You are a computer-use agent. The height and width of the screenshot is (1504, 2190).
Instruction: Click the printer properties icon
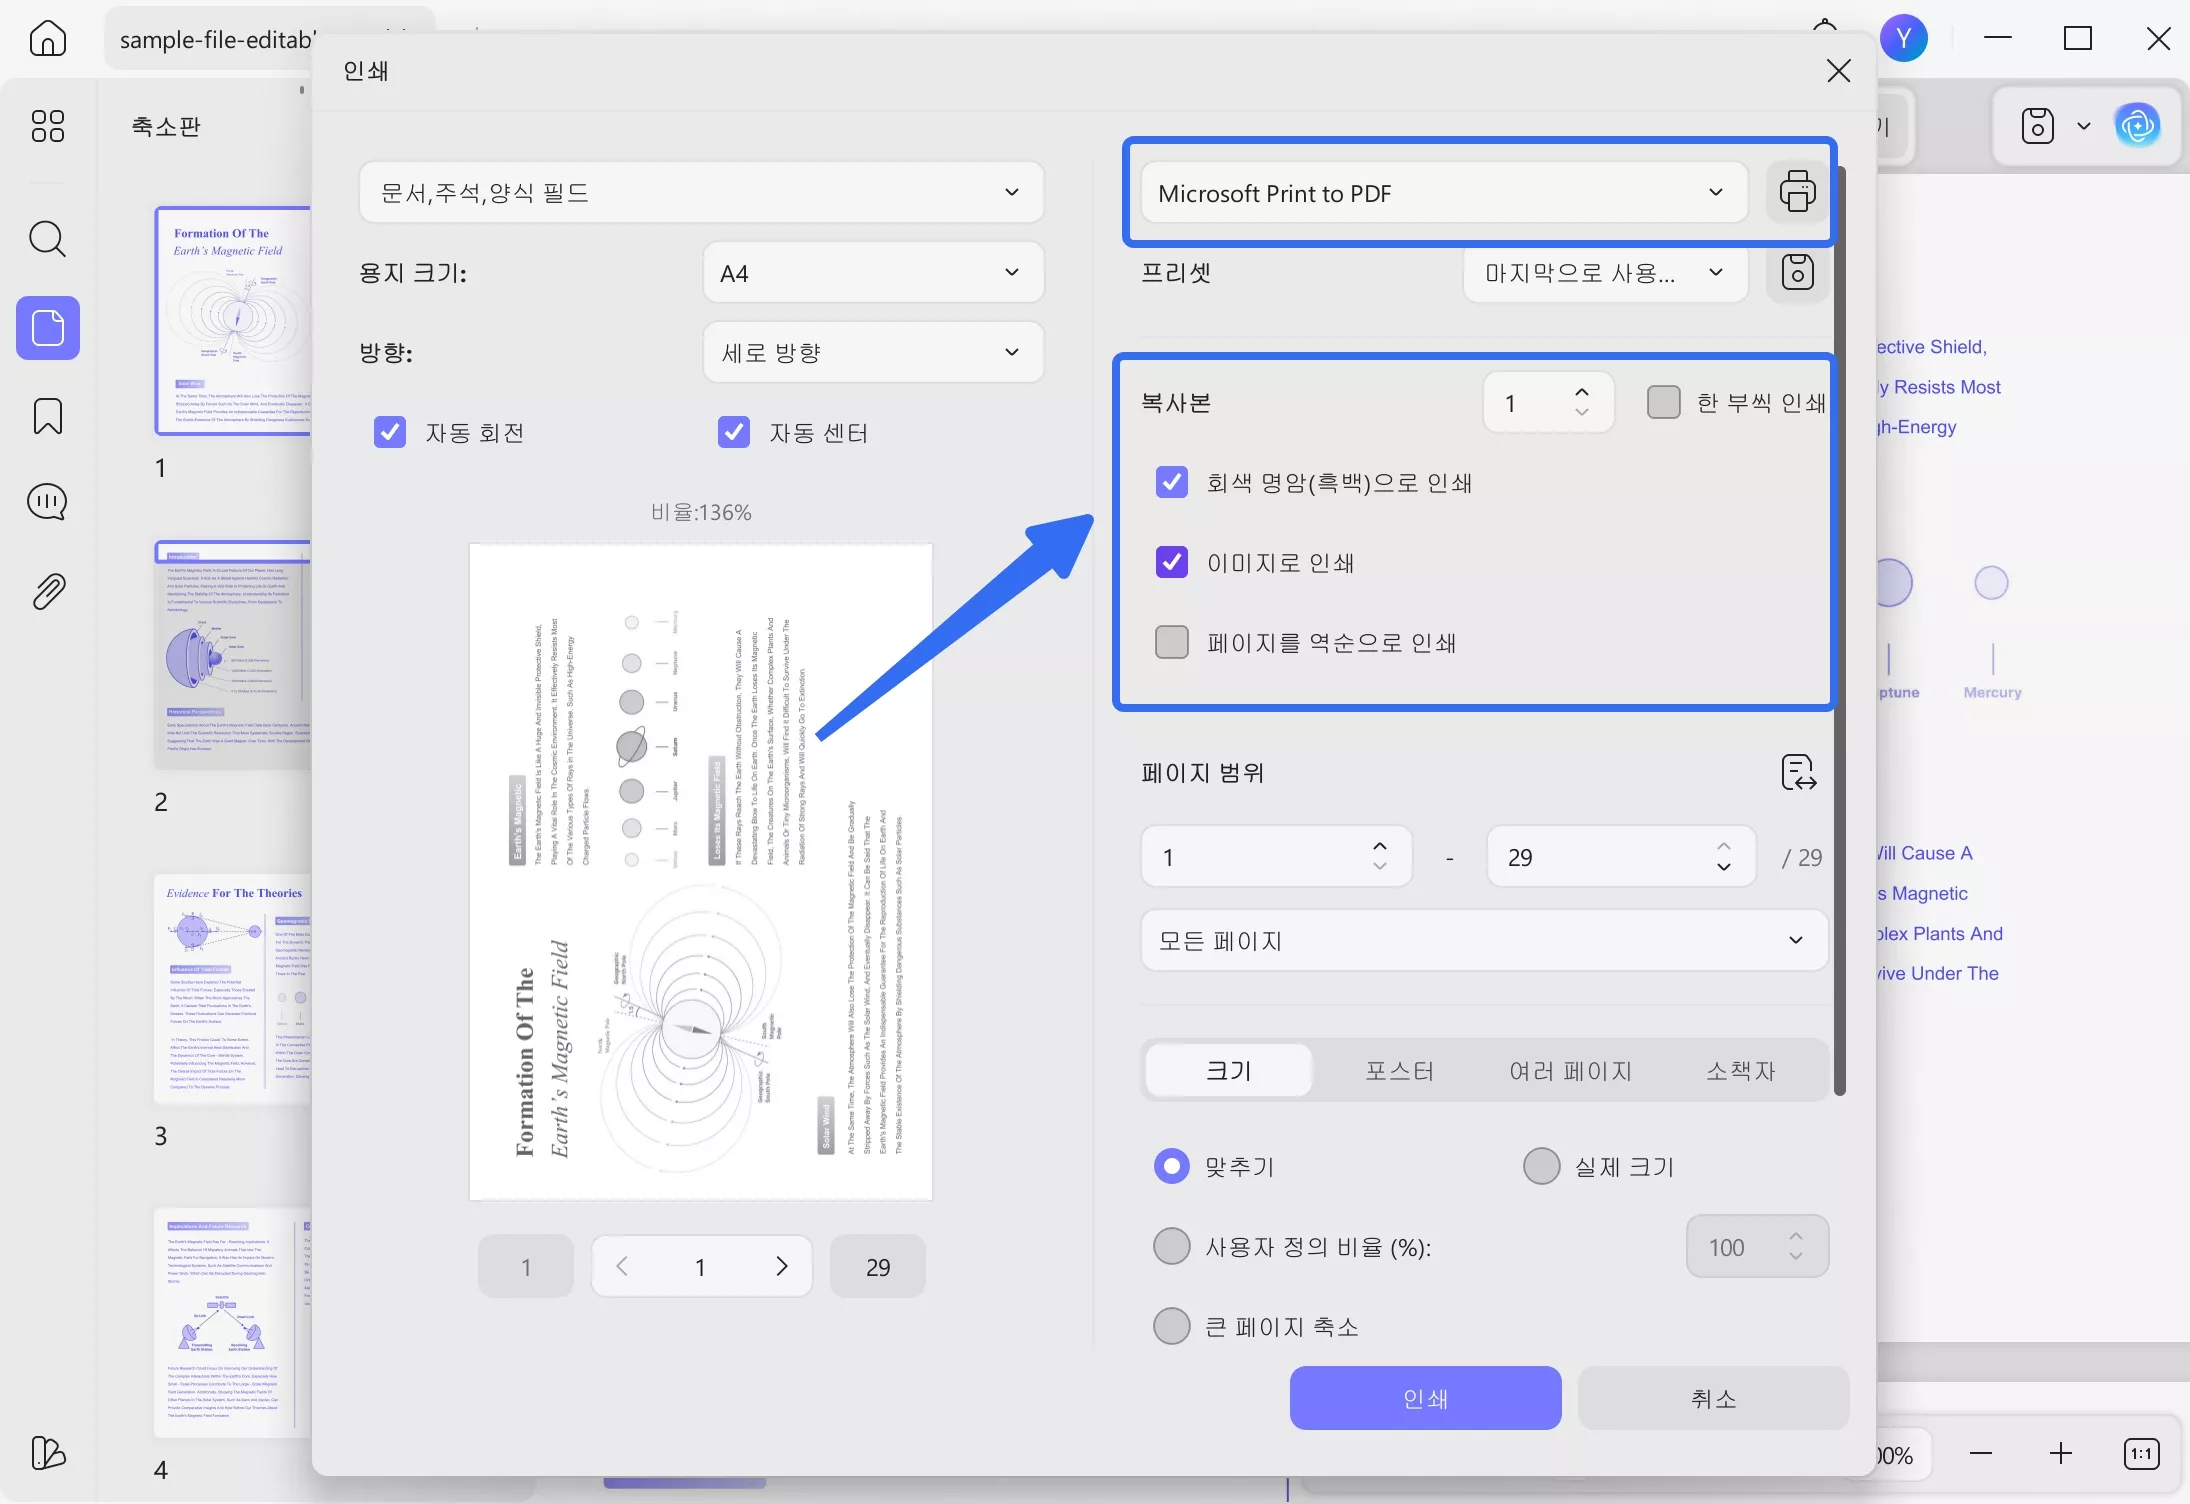click(1797, 191)
